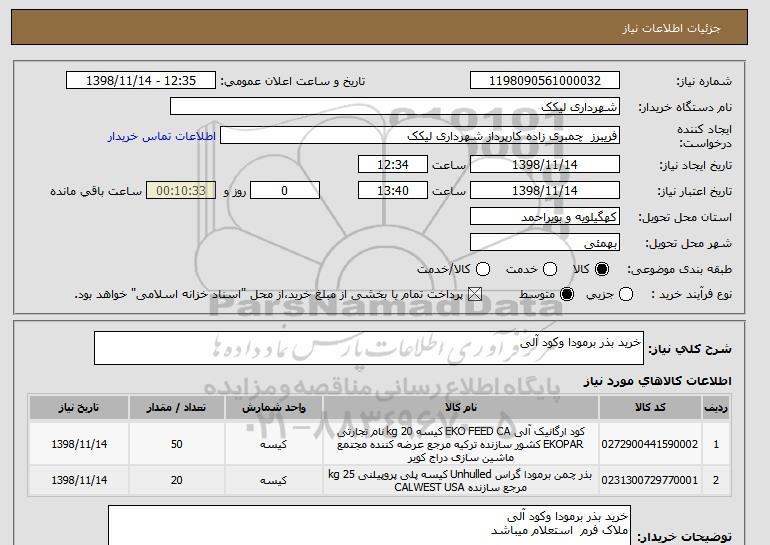The height and width of the screenshot is (545, 770).
Task: Click the buyer notes text area
Action: tap(369, 525)
